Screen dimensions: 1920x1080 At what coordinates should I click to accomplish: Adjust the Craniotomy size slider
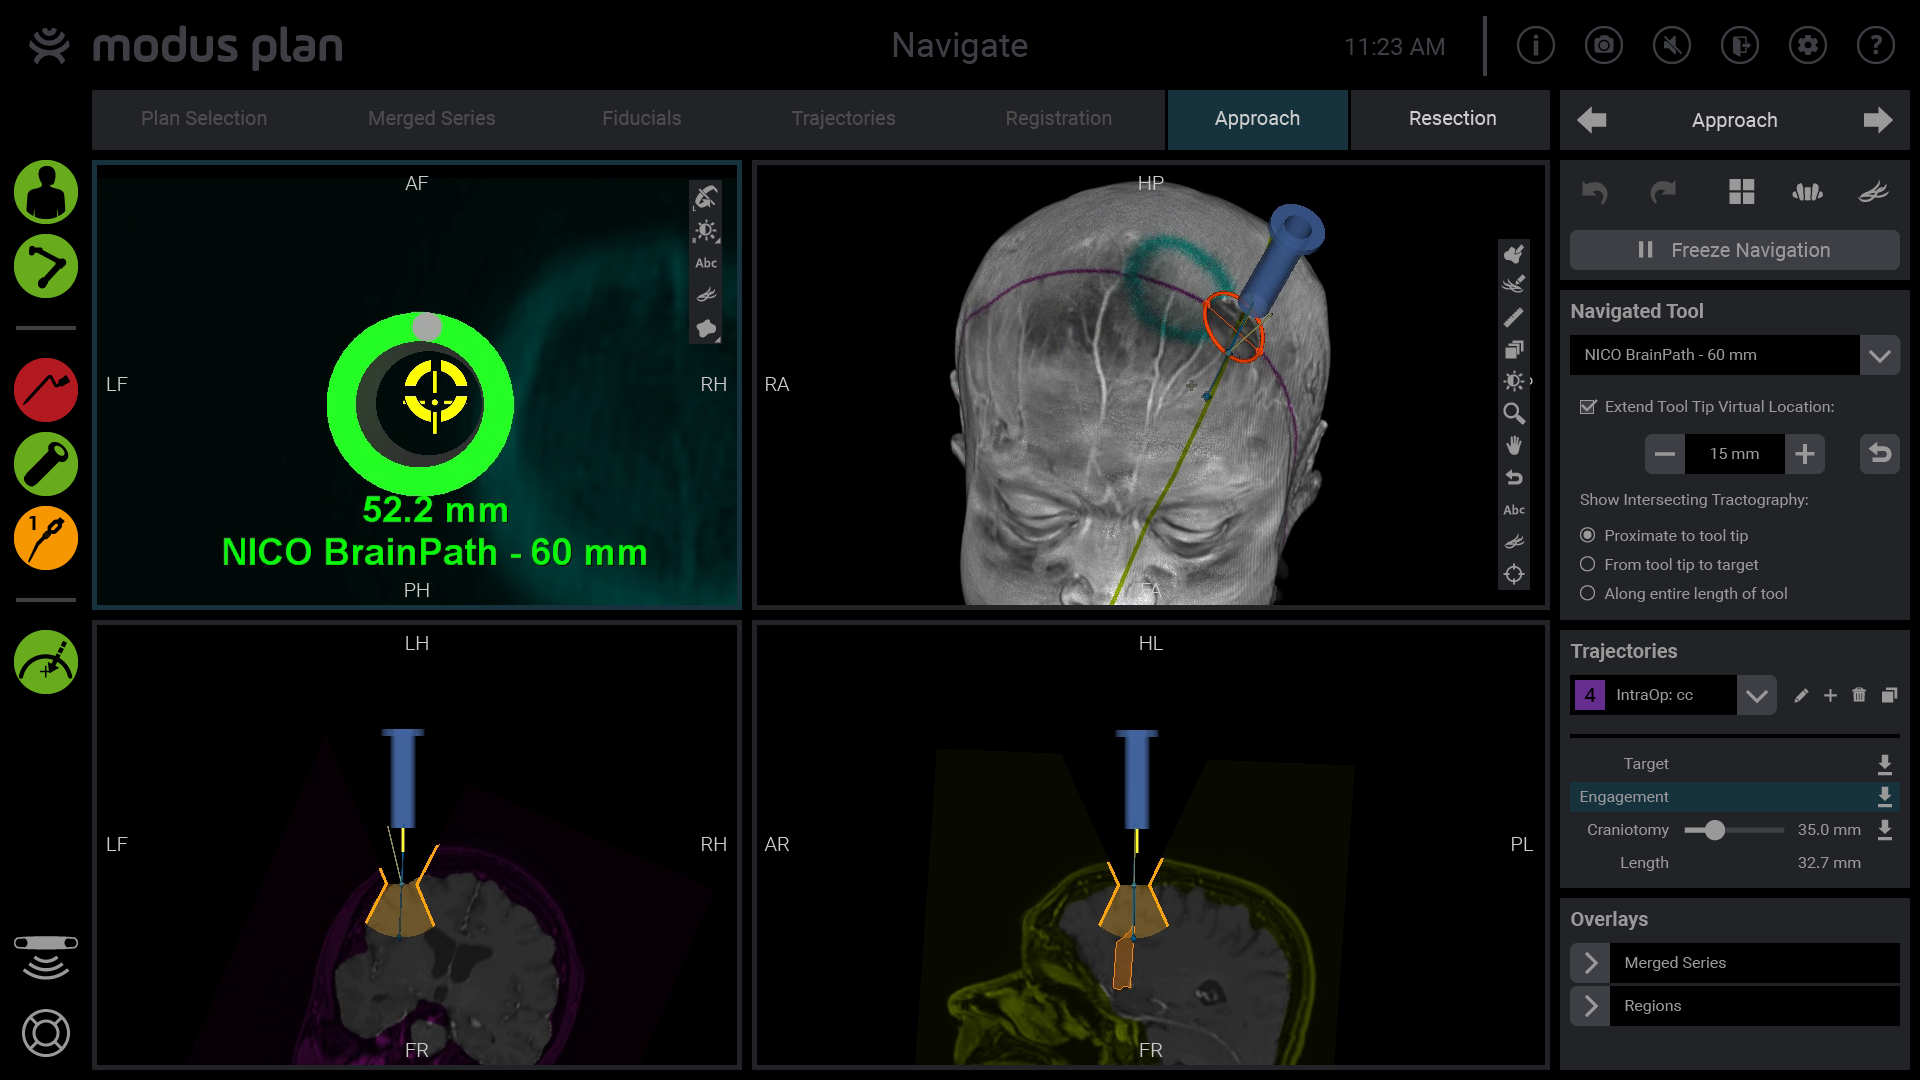click(1714, 830)
